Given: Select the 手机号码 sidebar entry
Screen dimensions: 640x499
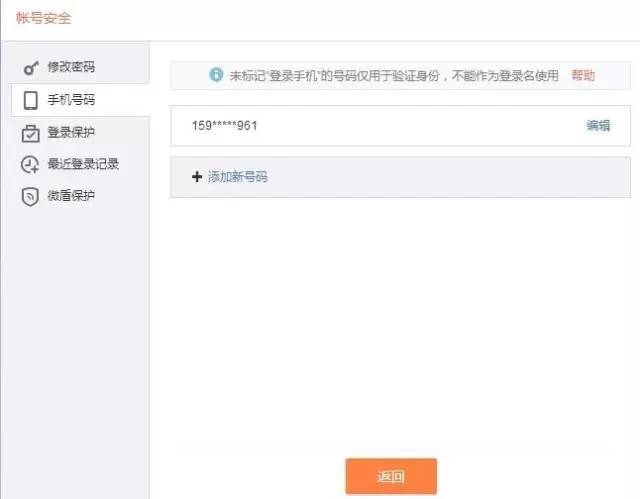Looking at the screenshot, I should 81,100.
